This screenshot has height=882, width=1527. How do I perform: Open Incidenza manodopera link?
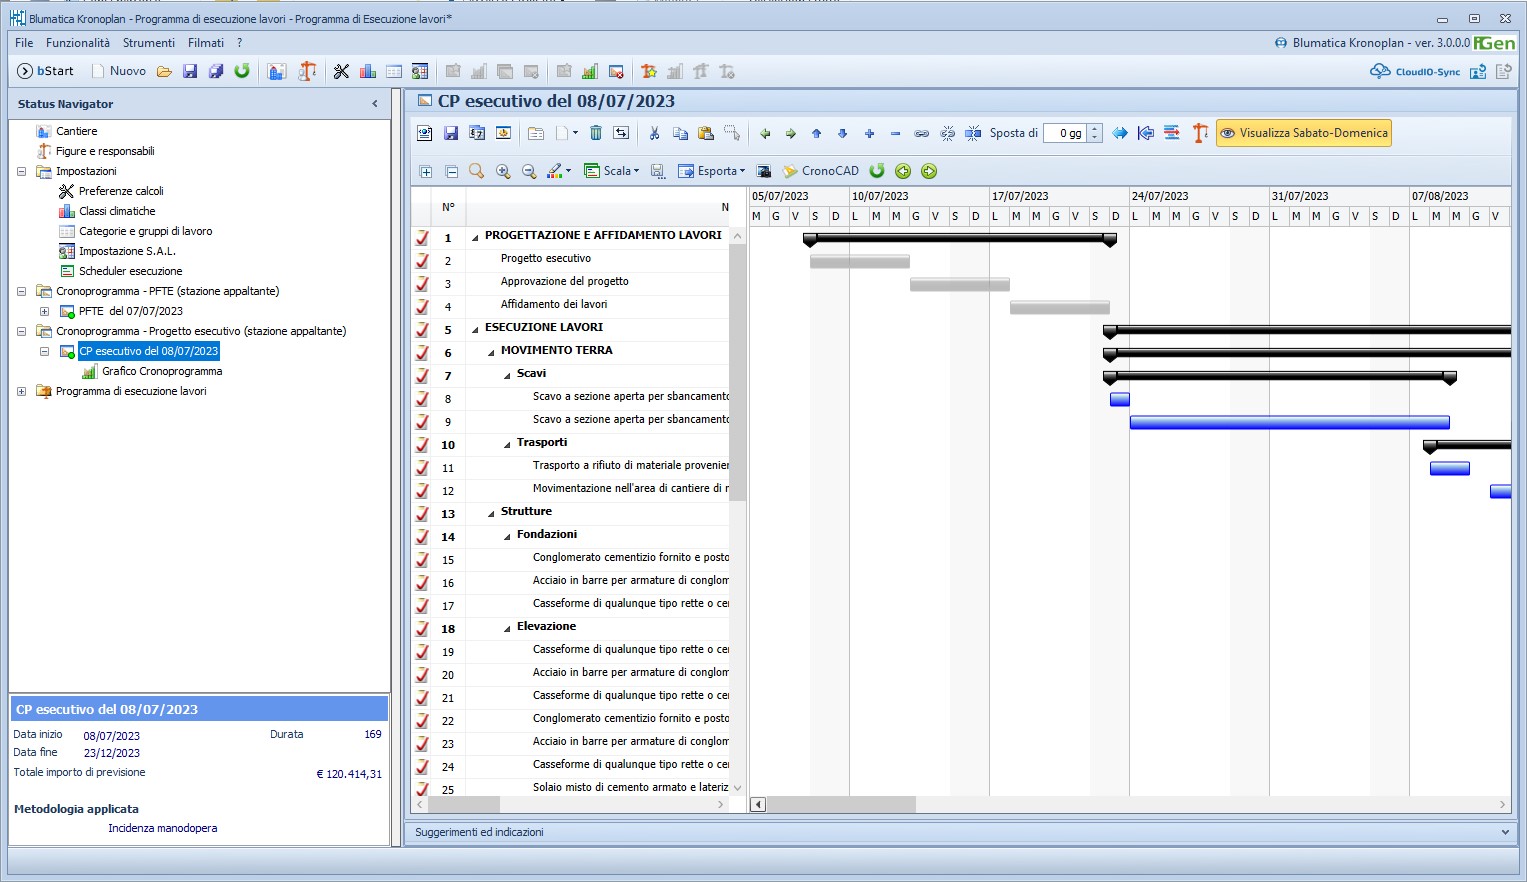tap(163, 828)
